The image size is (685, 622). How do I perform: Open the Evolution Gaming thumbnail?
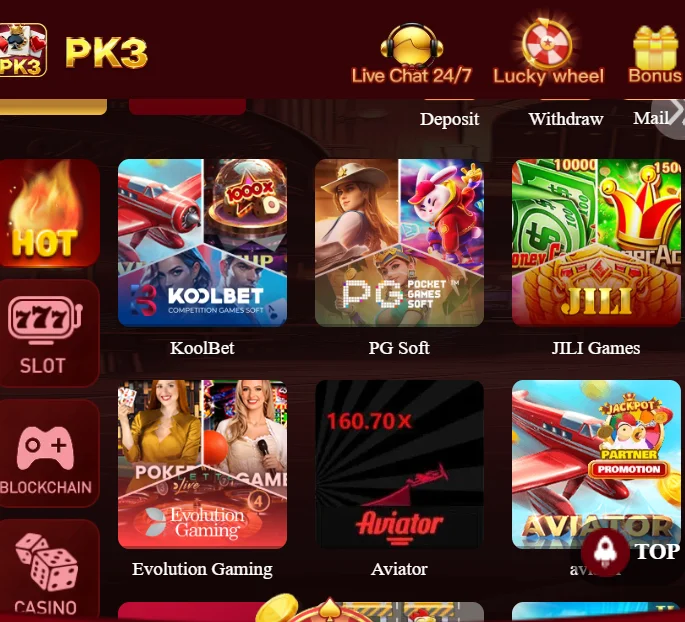[x=202, y=464]
